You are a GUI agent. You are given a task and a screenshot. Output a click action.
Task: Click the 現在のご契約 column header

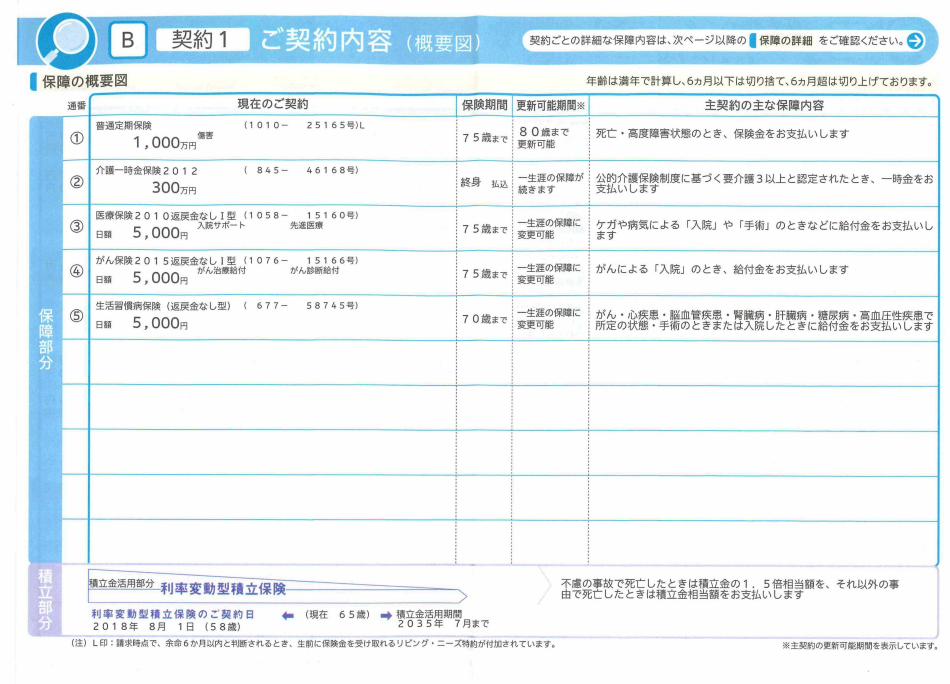tap(272, 105)
